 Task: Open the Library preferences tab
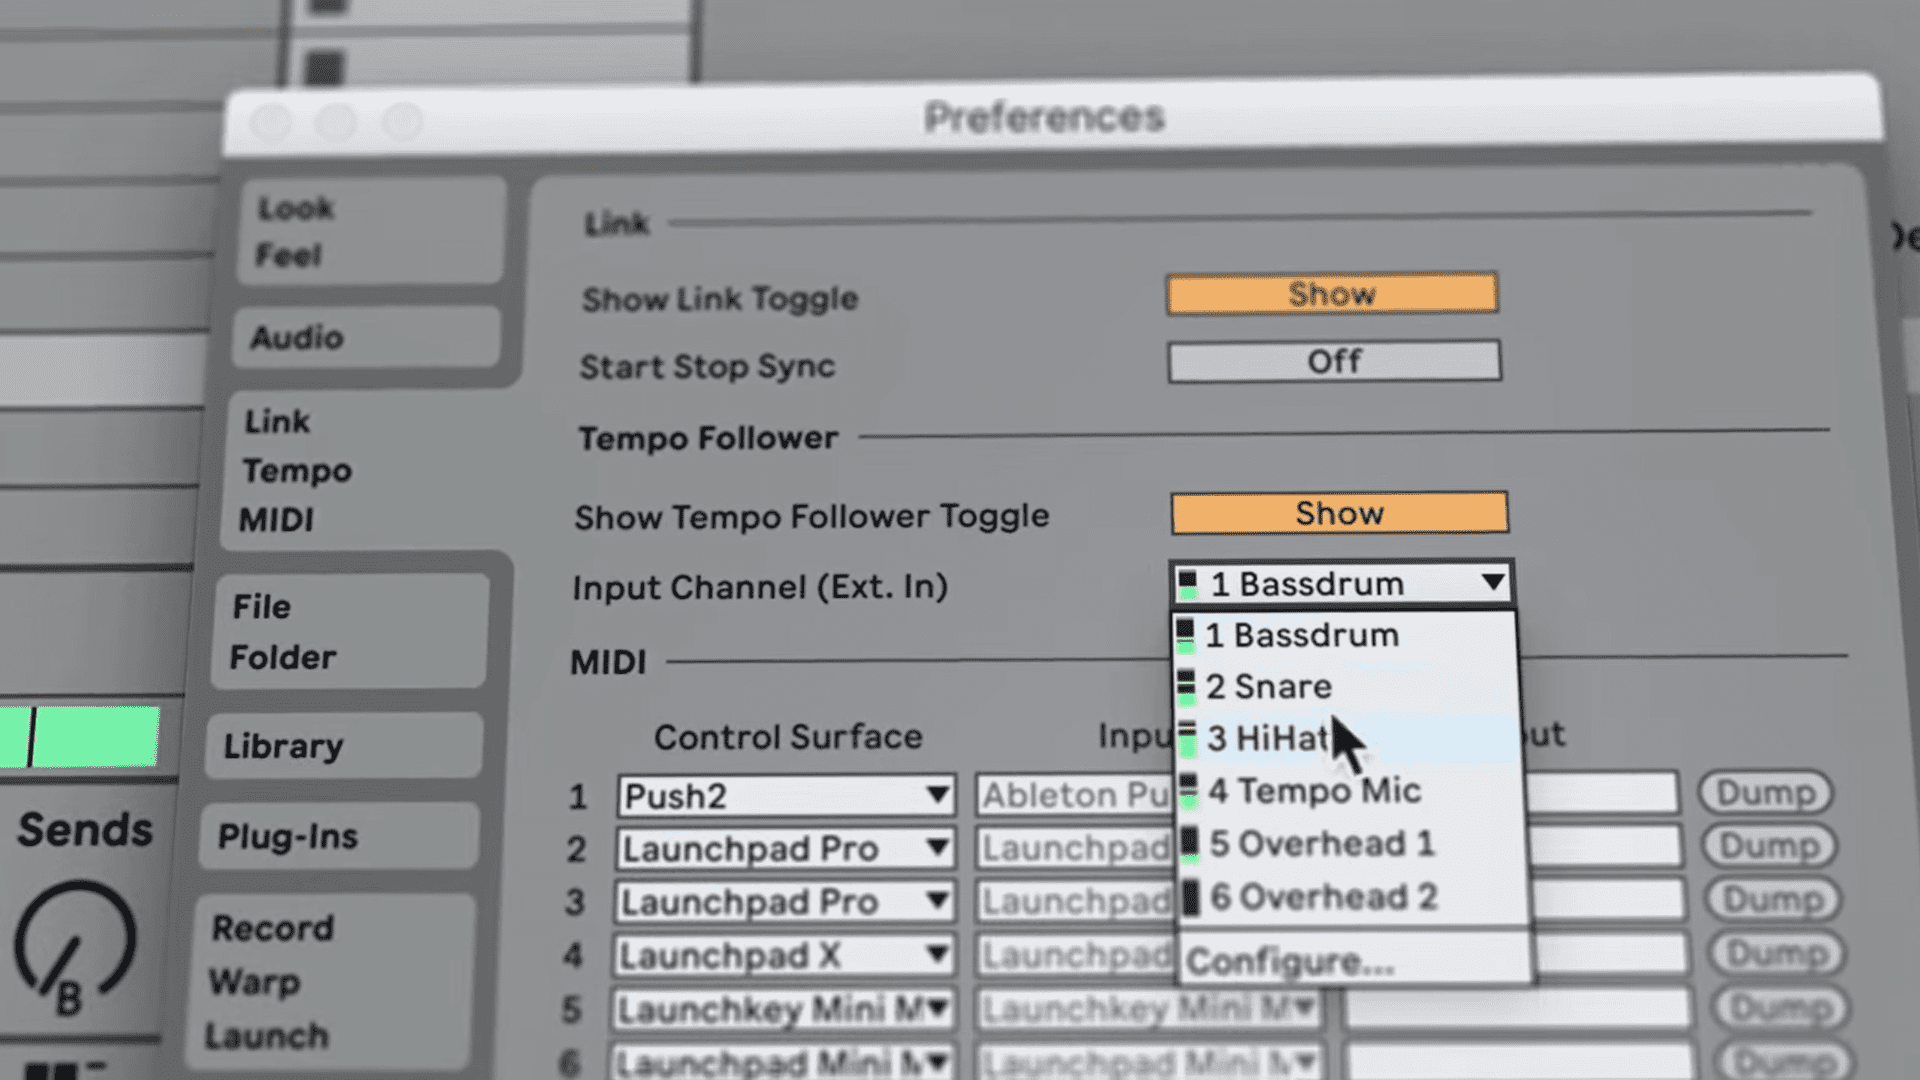345,746
